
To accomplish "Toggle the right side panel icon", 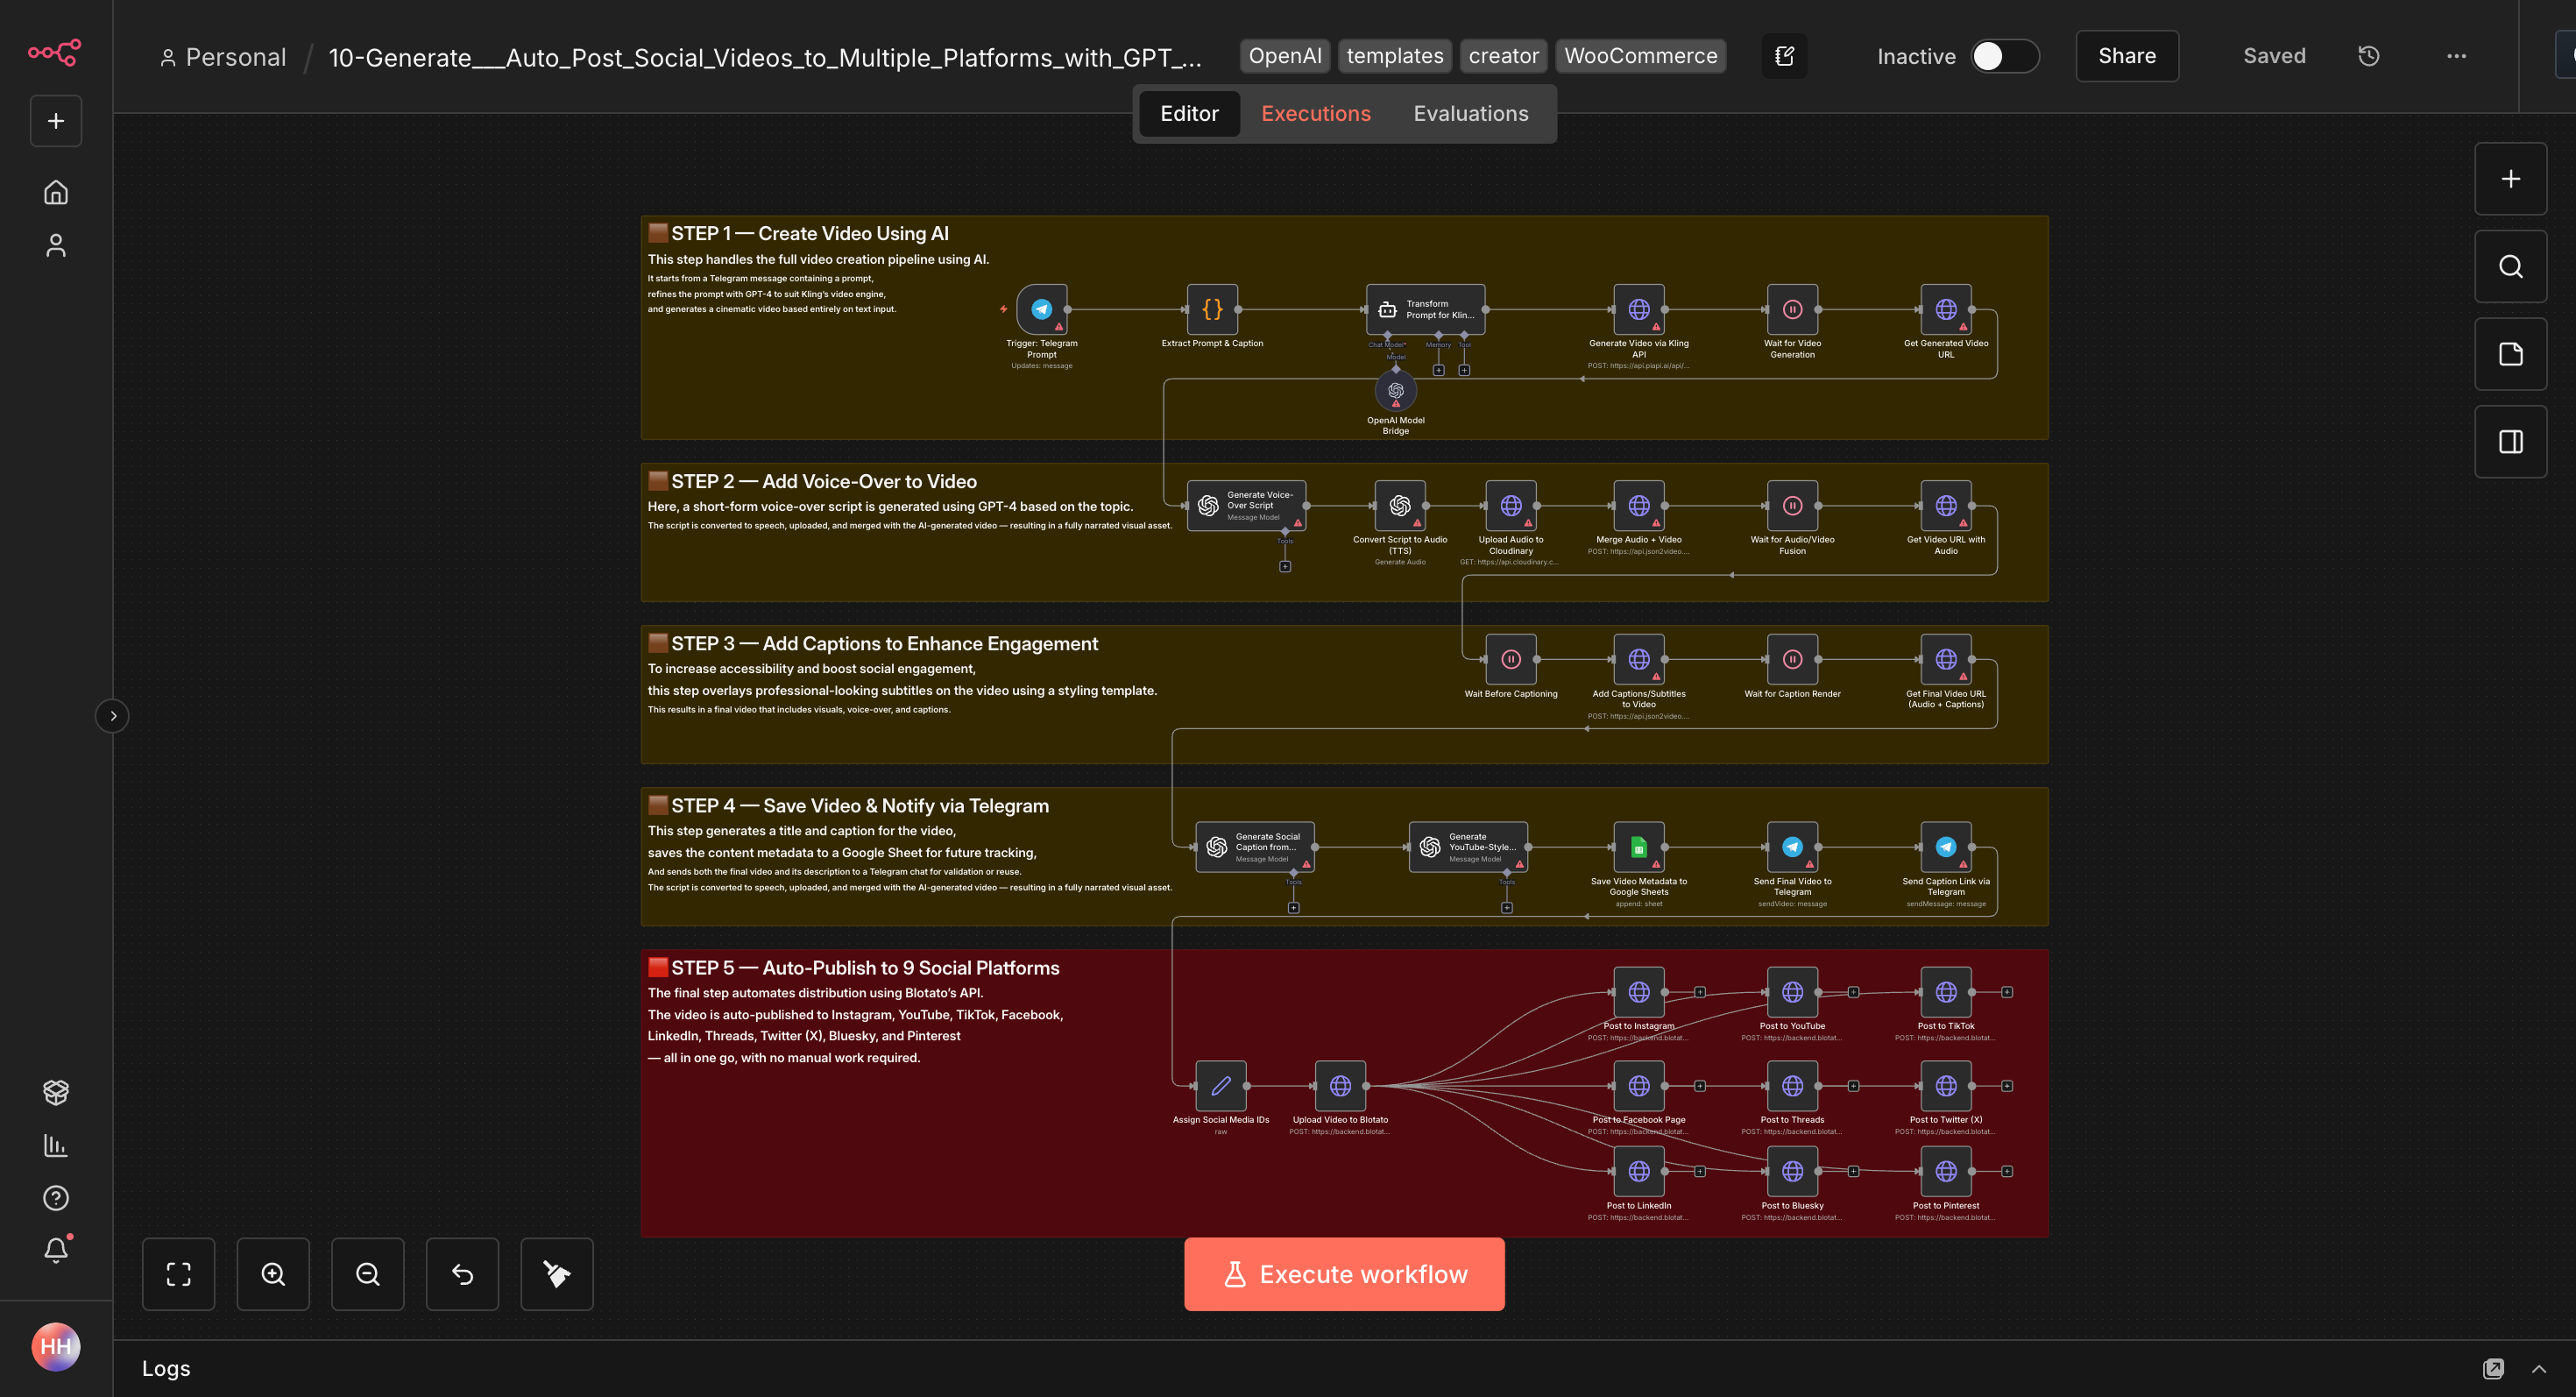I will coord(2510,442).
